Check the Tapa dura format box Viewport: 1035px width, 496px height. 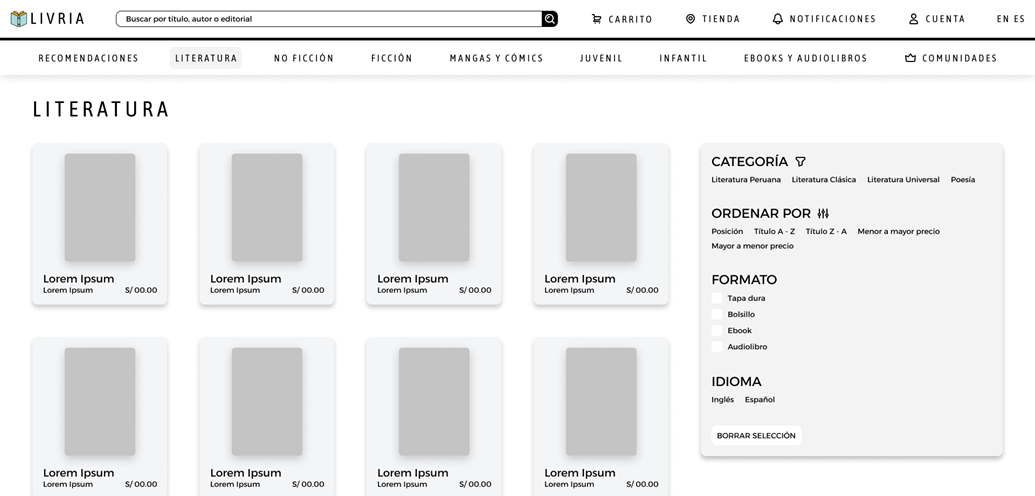click(x=717, y=298)
